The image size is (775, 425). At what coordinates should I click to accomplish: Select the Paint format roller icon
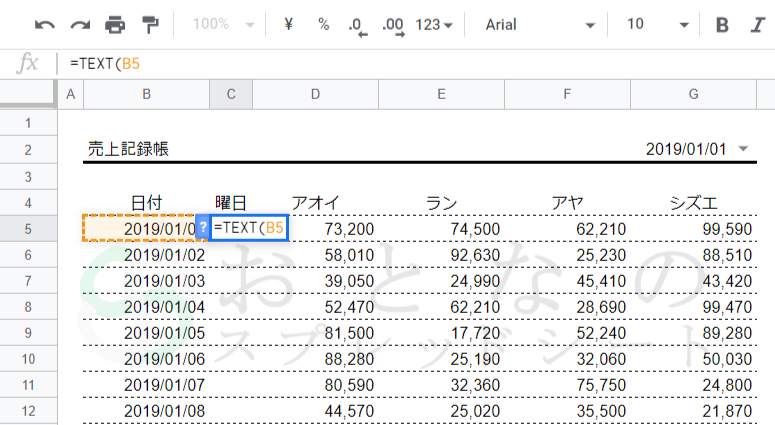(150, 25)
